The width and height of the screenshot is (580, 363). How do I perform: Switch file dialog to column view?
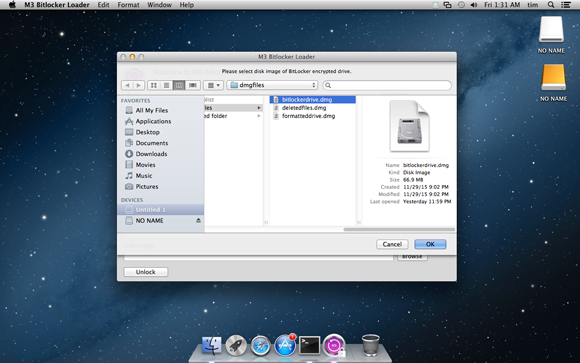pos(179,85)
